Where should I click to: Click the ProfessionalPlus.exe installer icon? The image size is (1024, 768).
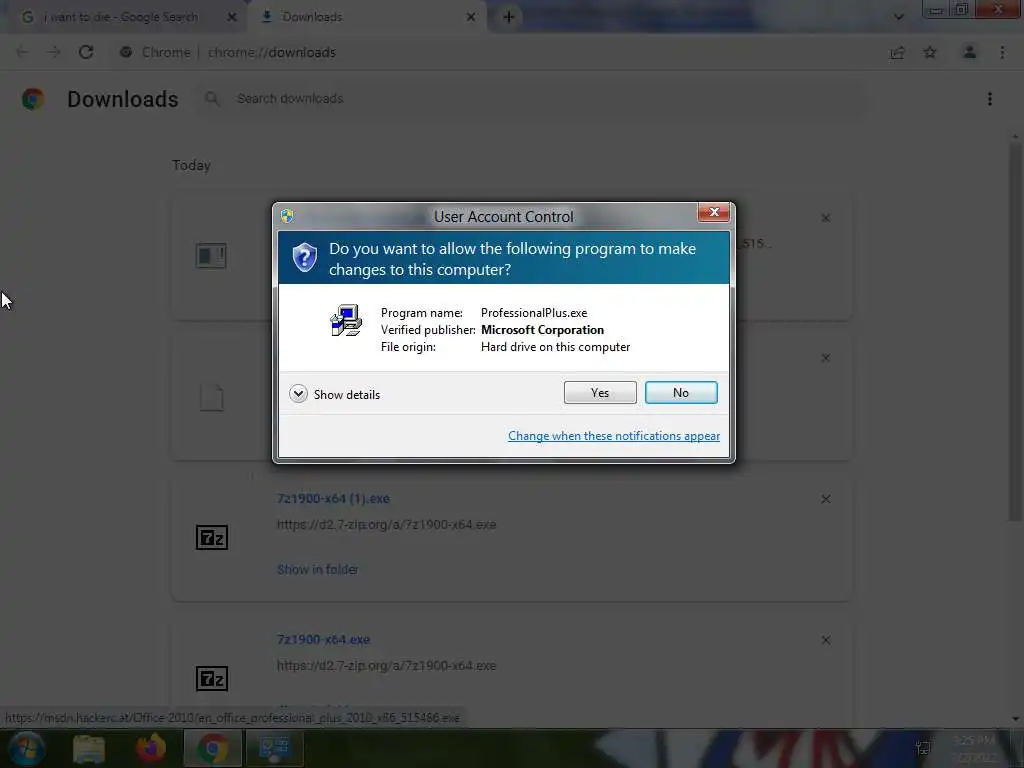coord(345,320)
